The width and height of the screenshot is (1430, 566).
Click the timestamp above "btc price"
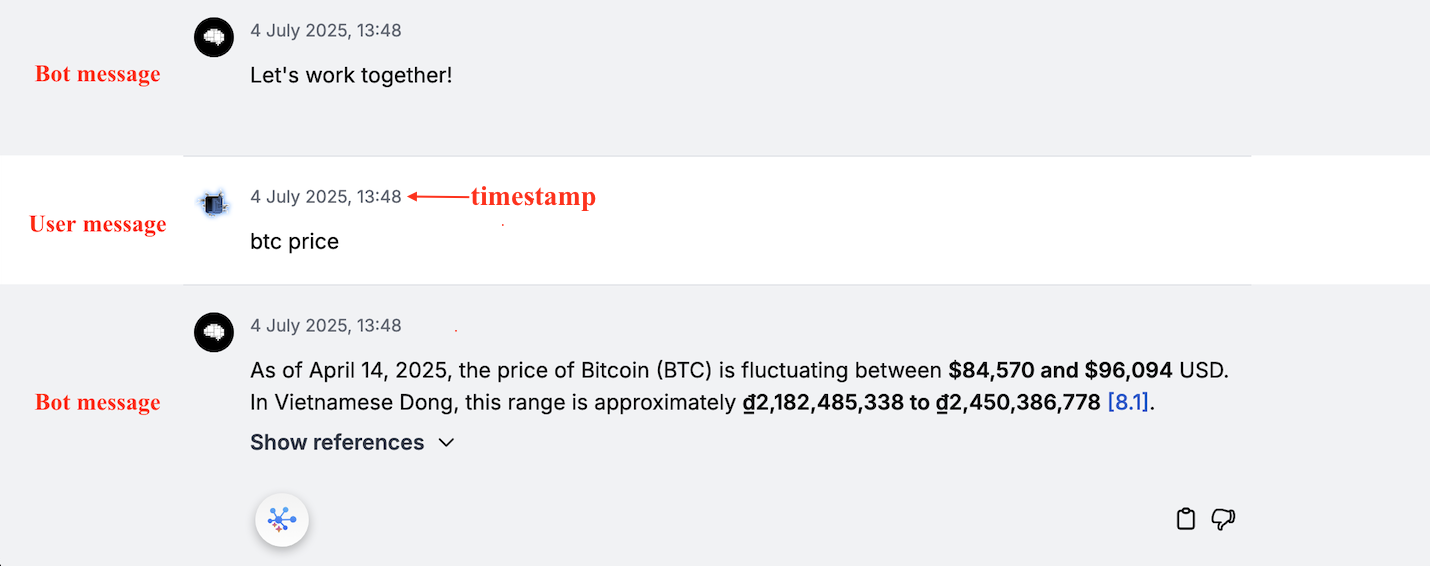click(x=326, y=197)
